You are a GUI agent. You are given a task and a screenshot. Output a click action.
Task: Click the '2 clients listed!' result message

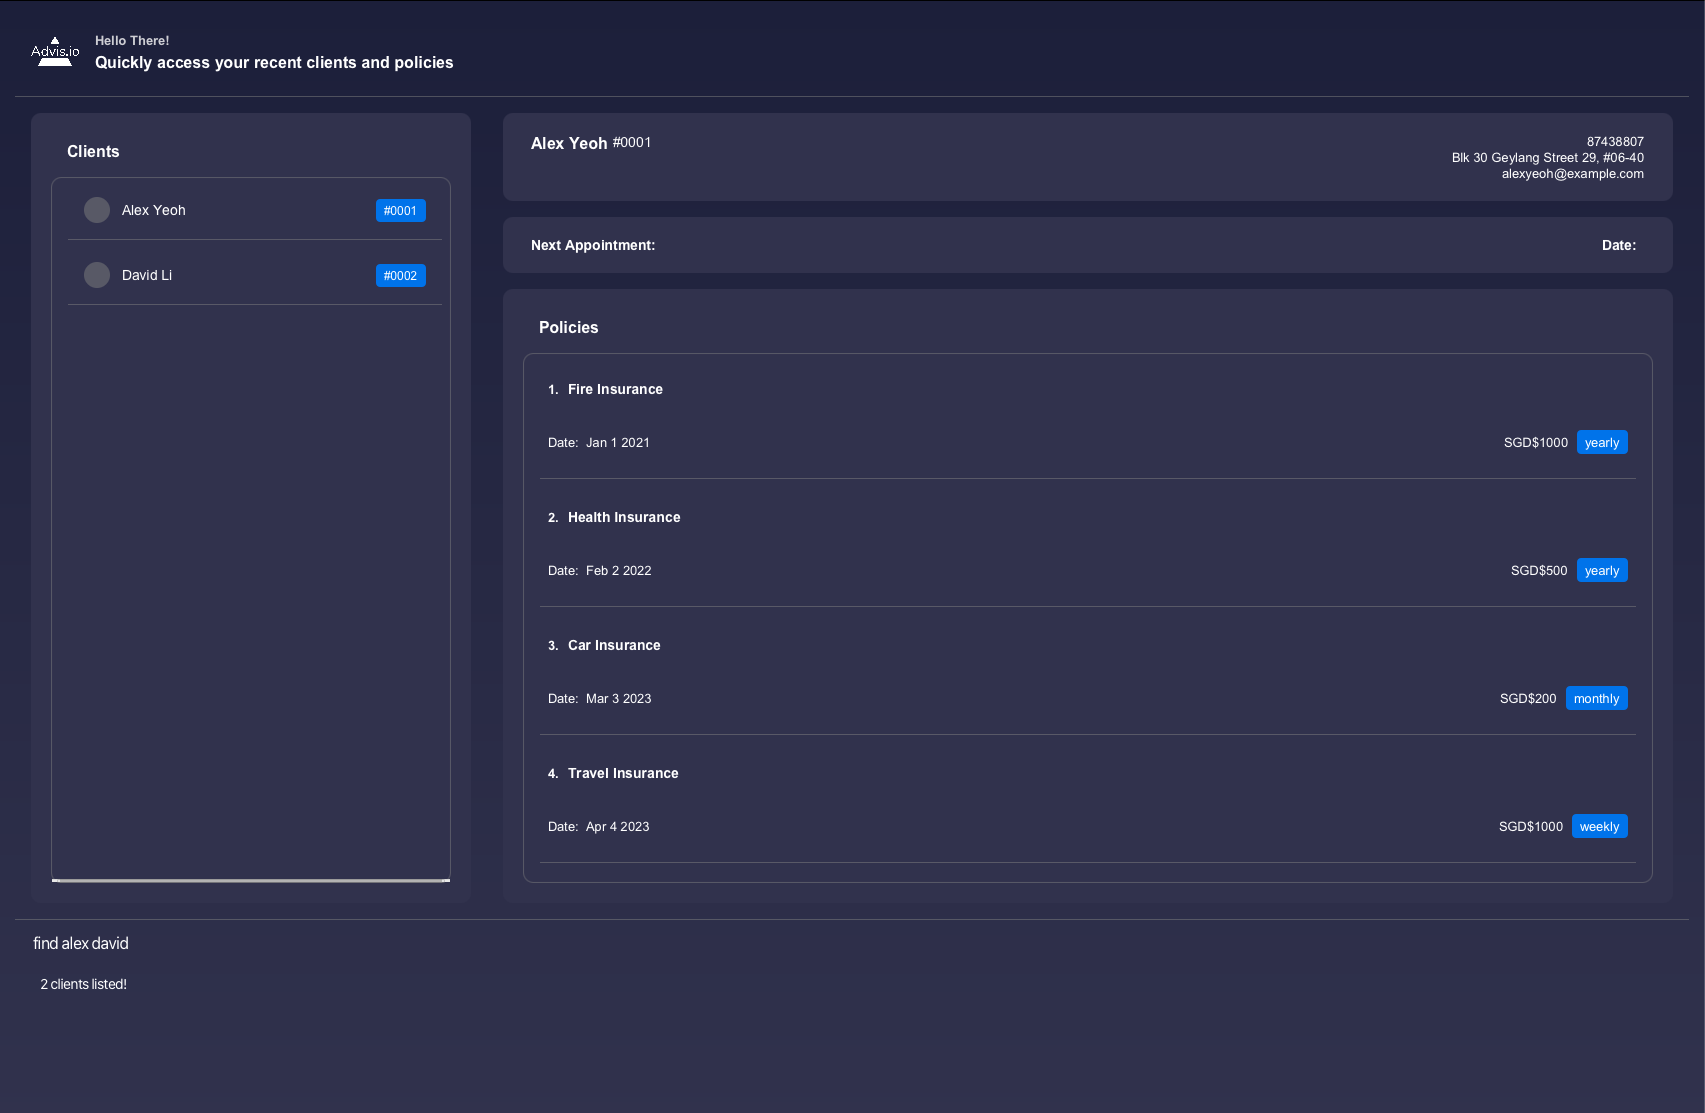tap(84, 984)
